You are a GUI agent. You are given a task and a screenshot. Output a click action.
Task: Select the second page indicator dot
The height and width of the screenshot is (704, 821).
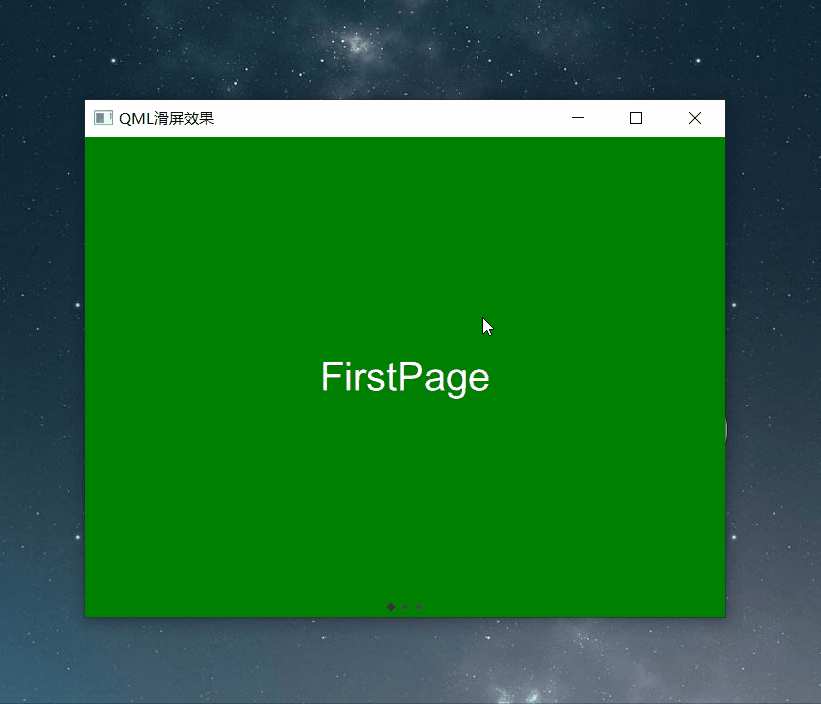(405, 607)
